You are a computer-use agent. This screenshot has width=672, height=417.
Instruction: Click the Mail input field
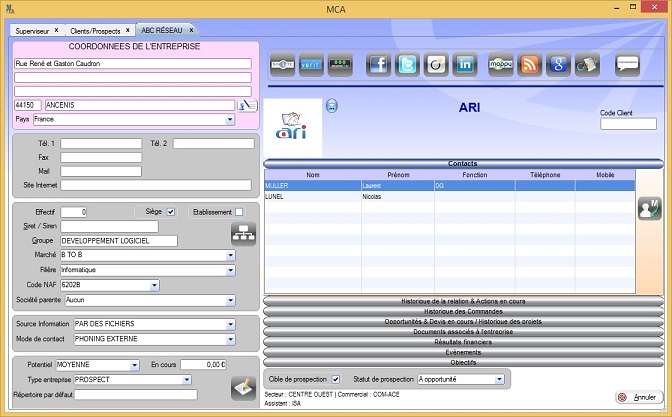coord(101,171)
